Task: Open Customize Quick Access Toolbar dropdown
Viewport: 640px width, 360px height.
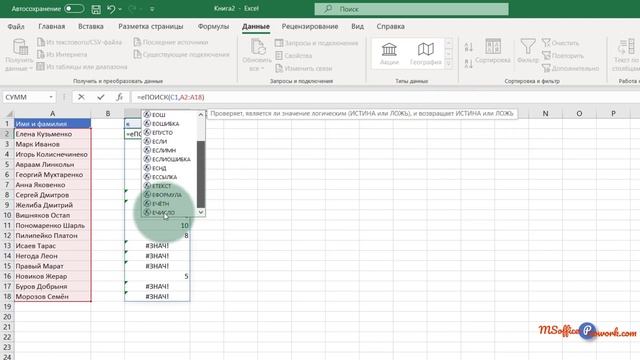Action: click(152, 9)
